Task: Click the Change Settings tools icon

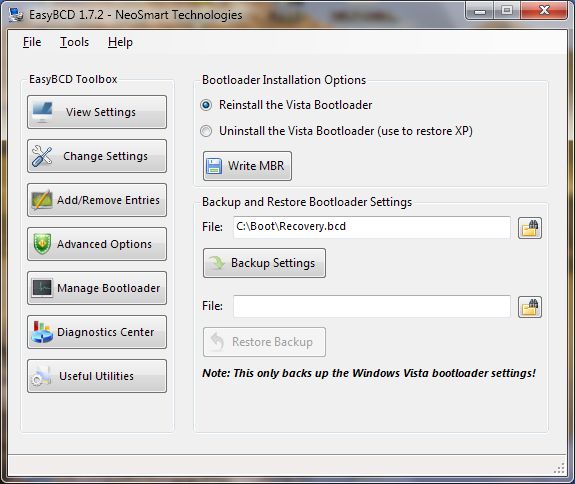Action: [42, 156]
